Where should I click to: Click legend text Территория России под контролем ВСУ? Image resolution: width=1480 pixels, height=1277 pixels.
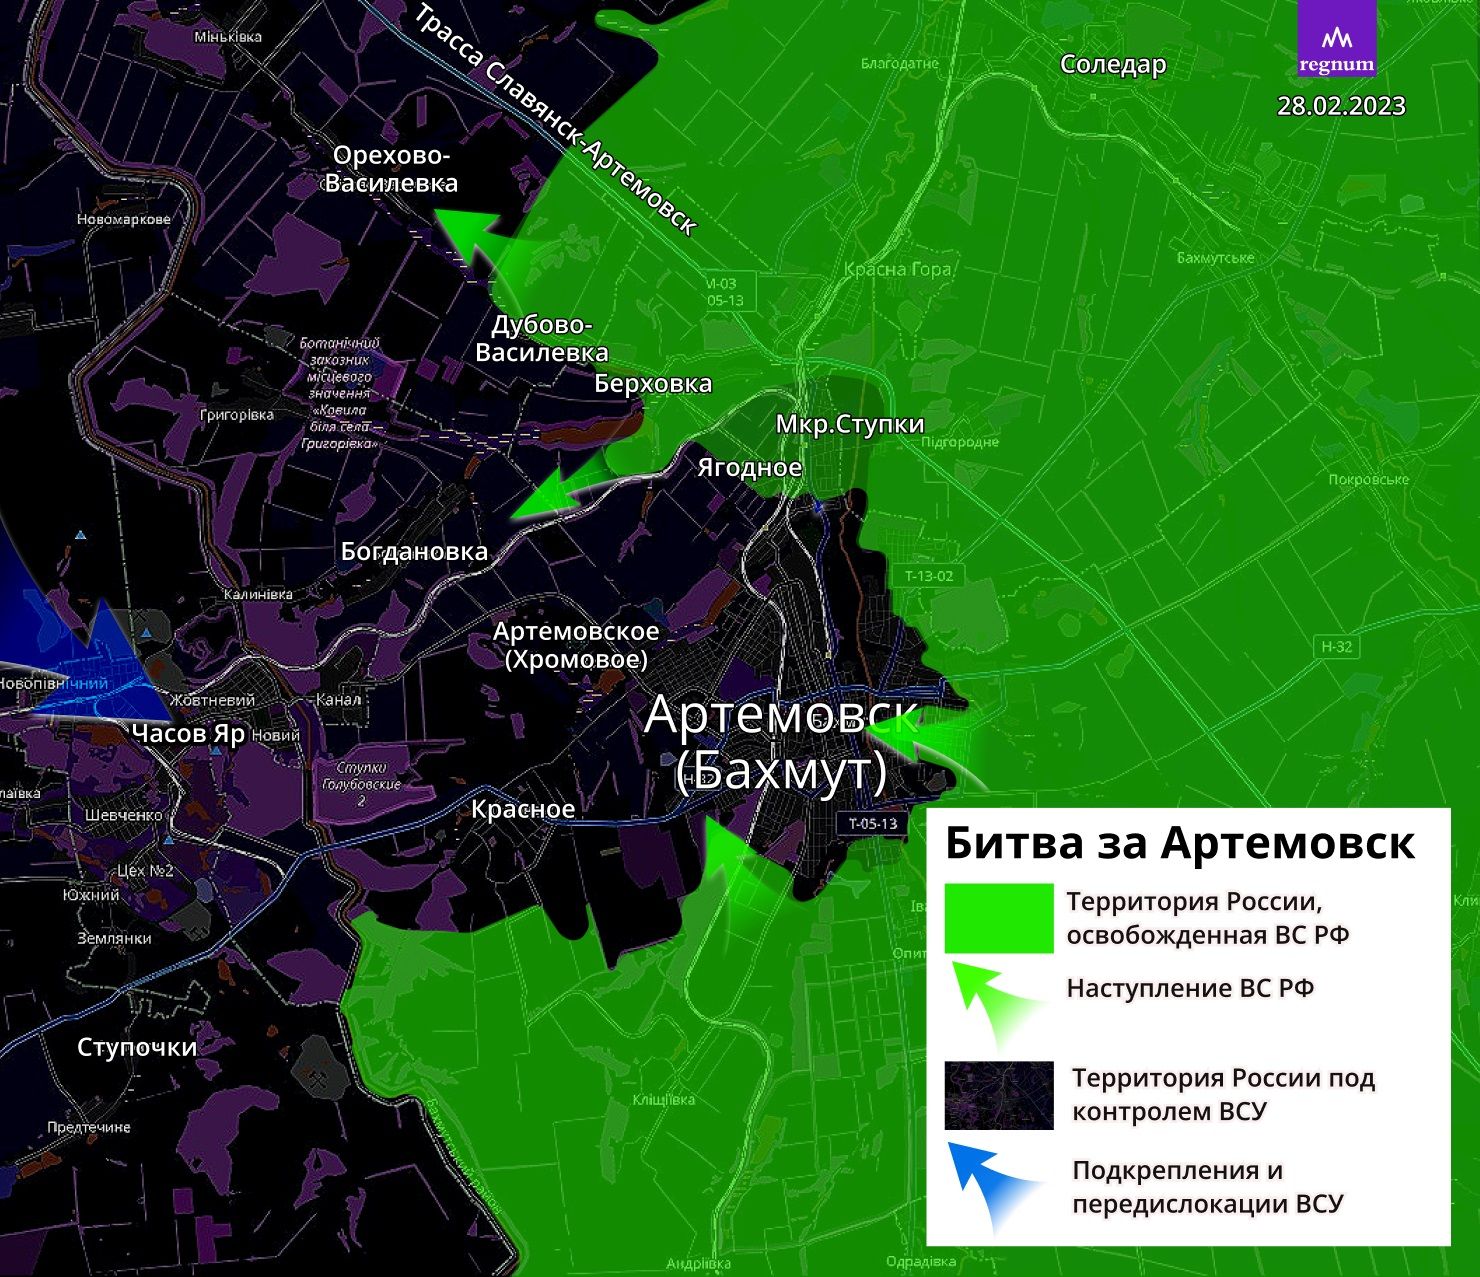coord(1223,1095)
